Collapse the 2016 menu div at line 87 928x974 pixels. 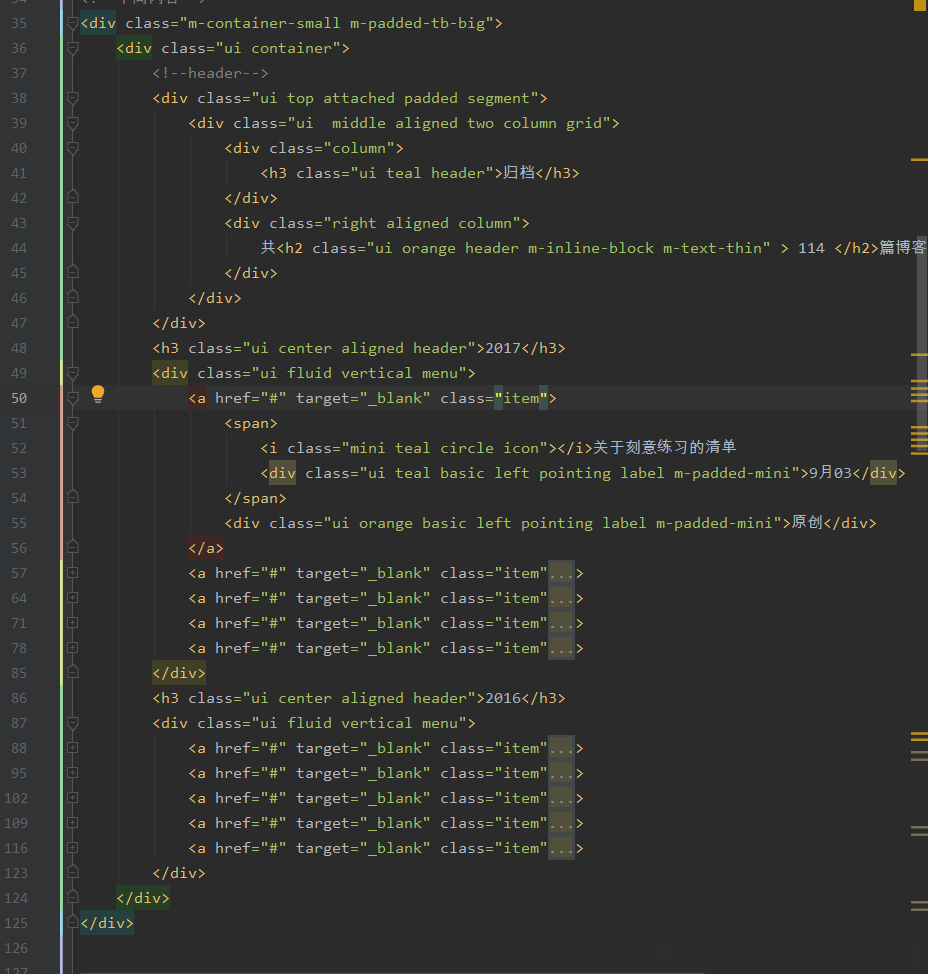[x=73, y=723]
